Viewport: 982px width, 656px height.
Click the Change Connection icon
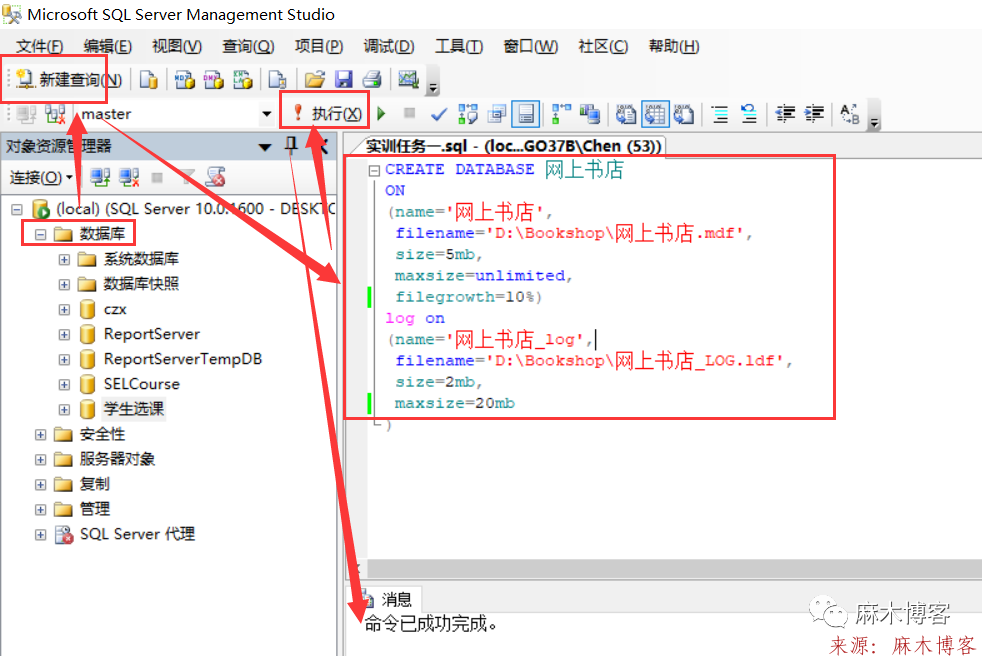pos(55,114)
